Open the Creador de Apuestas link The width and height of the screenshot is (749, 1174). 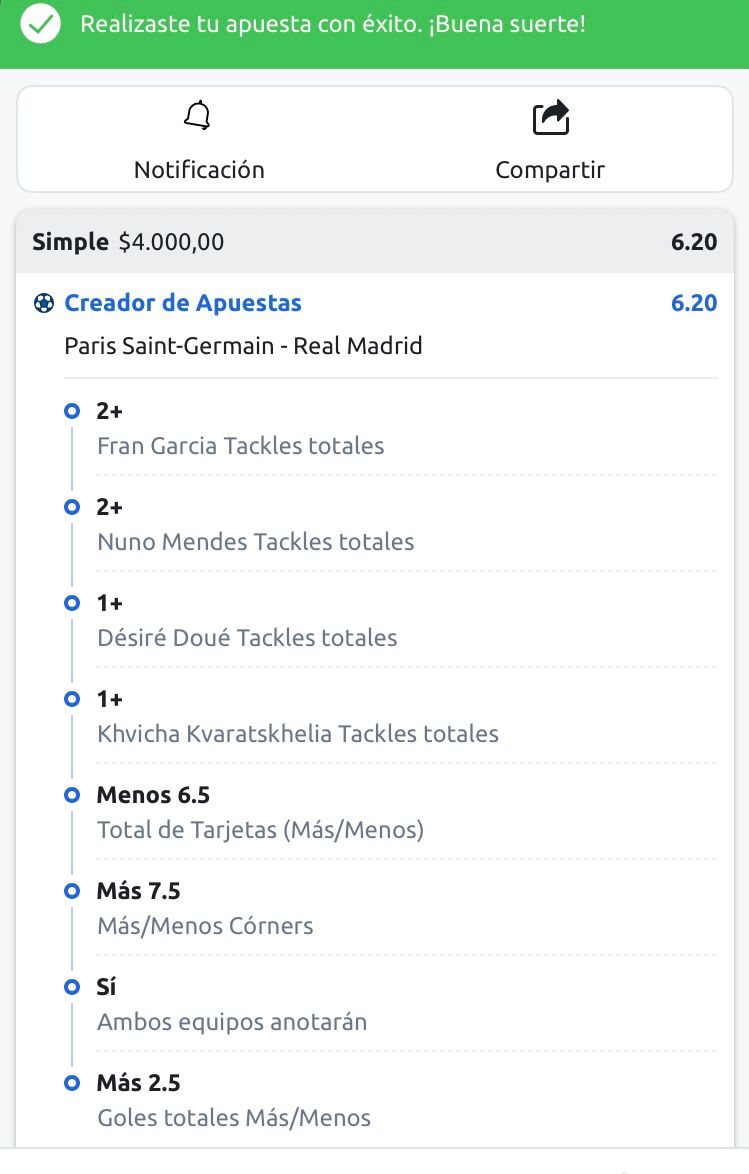(x=183, y=303)
